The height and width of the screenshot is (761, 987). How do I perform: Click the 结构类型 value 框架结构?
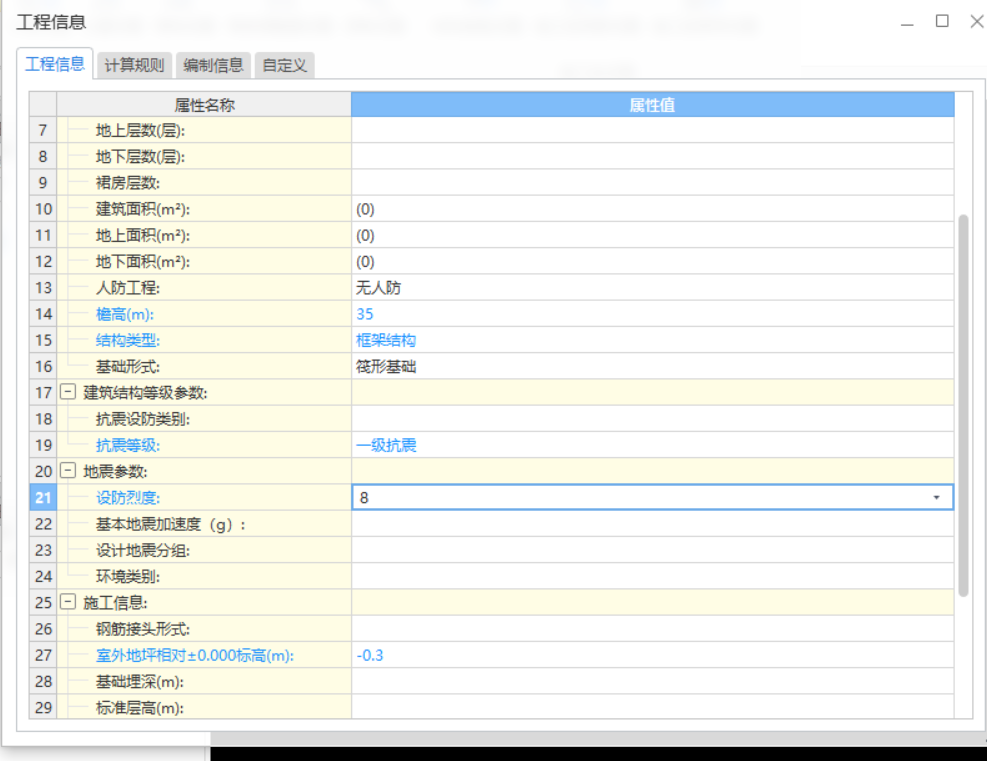click(x=386, y=341)
